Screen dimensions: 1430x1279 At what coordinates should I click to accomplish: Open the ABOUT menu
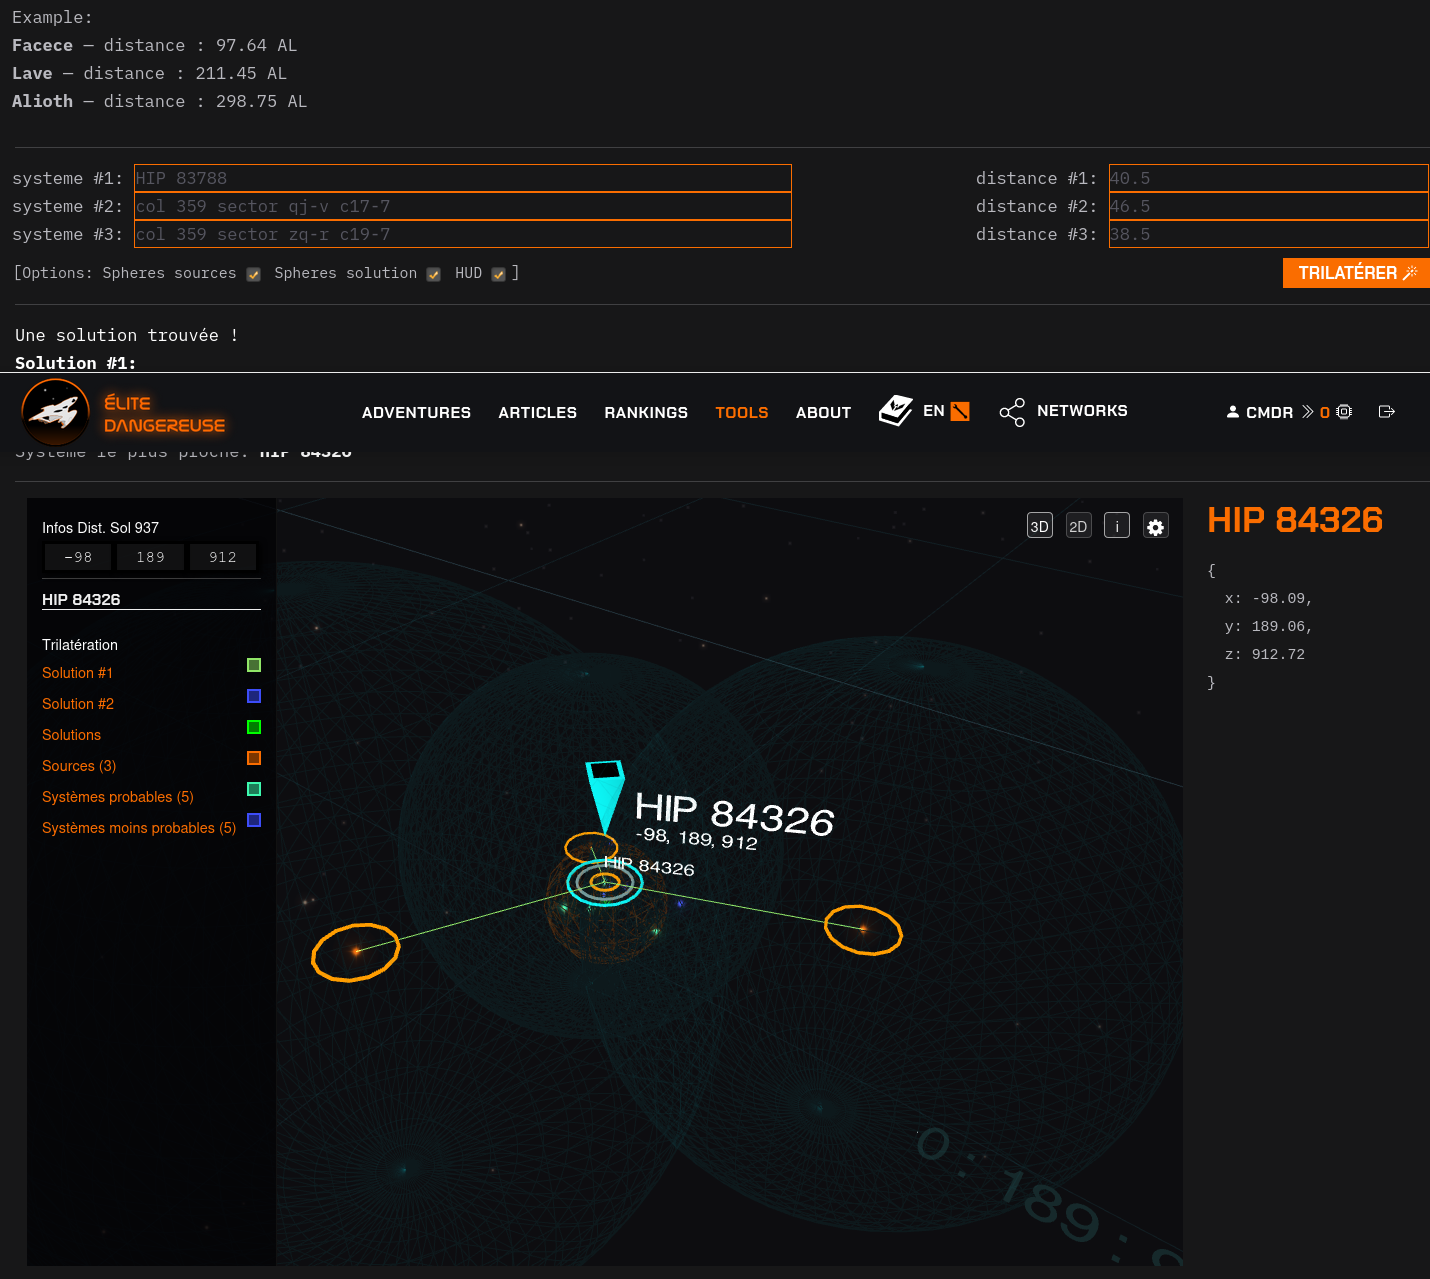coord(823,412)
